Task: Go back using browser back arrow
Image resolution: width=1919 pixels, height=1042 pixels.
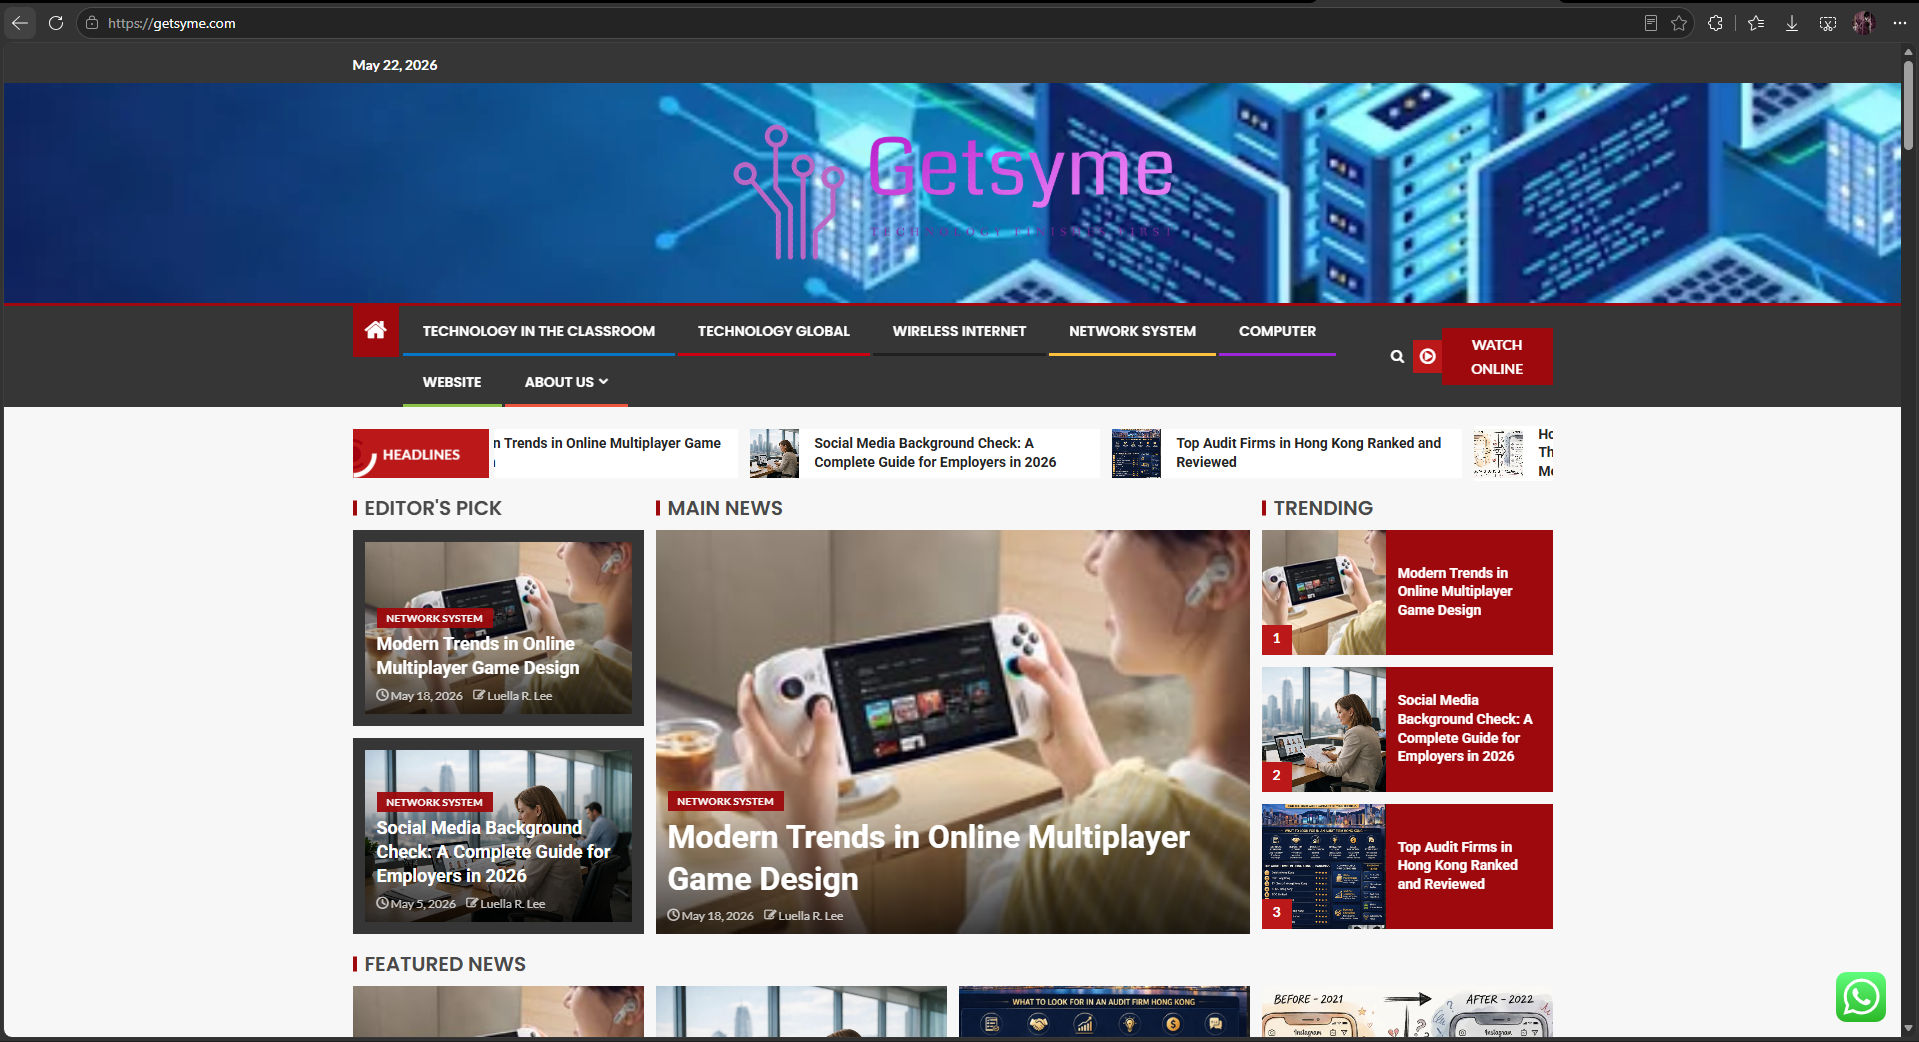Action: click(x=20, y=23)
